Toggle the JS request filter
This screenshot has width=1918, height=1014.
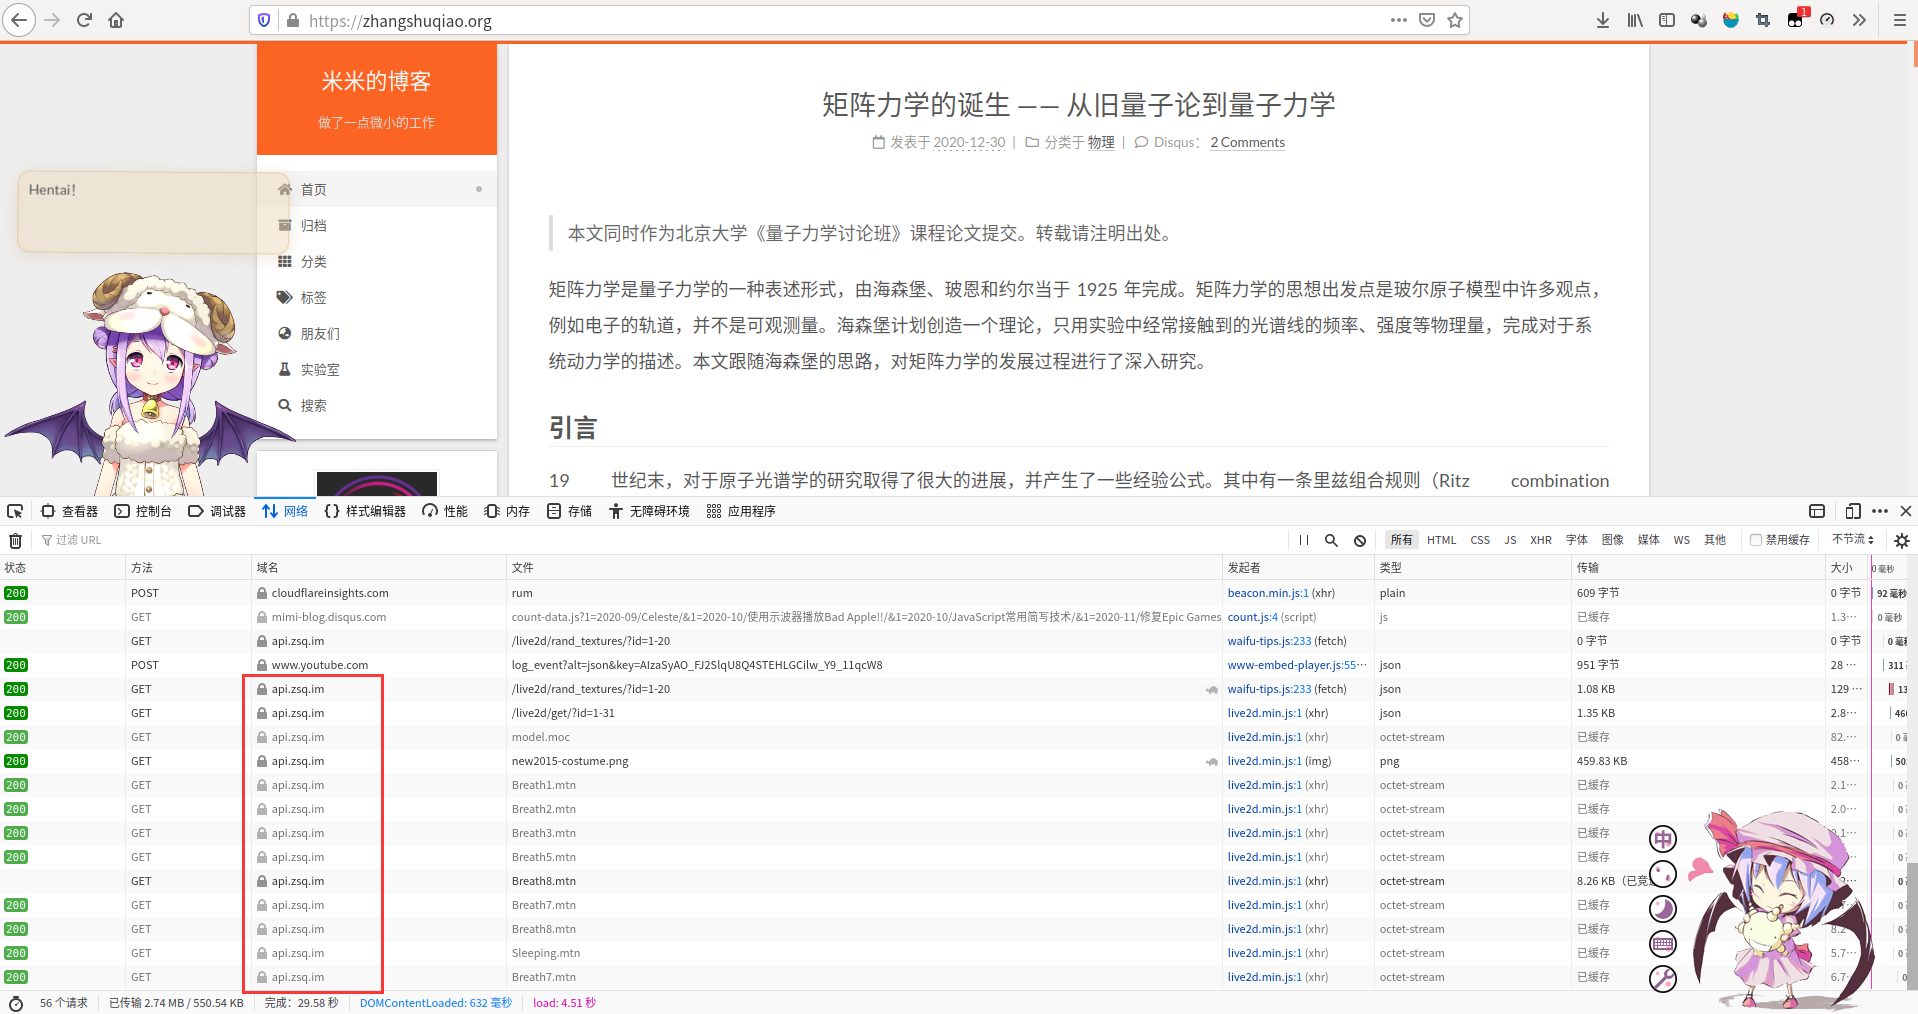(x=1510, y=540)
